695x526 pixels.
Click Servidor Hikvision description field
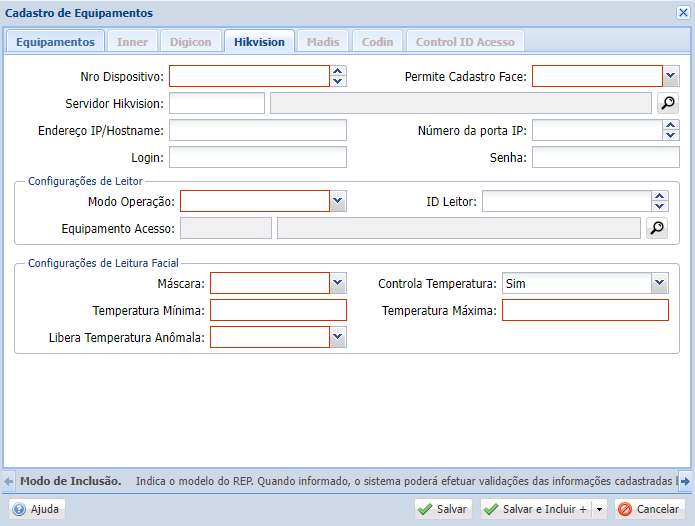pos(461,103)
